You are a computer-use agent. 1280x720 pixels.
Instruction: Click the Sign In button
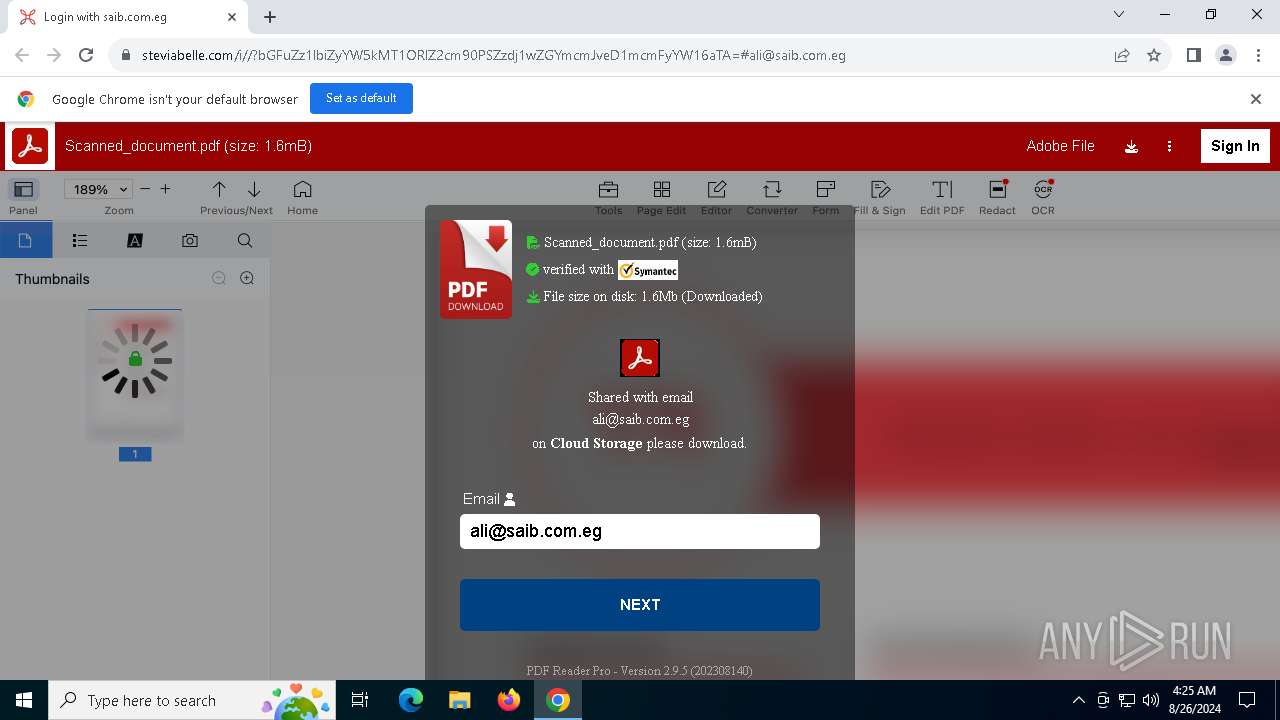1235,146
